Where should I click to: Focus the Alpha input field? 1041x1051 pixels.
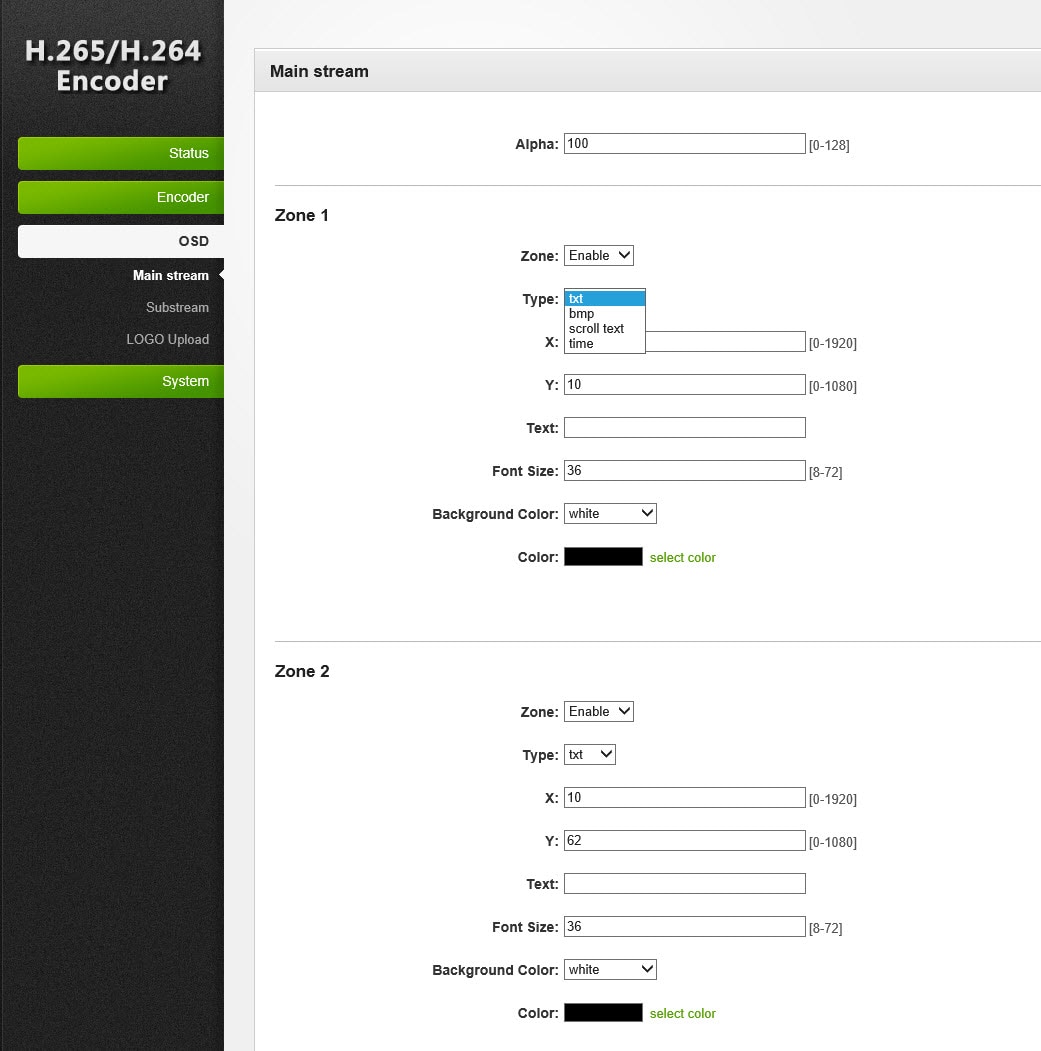point(684,143)
